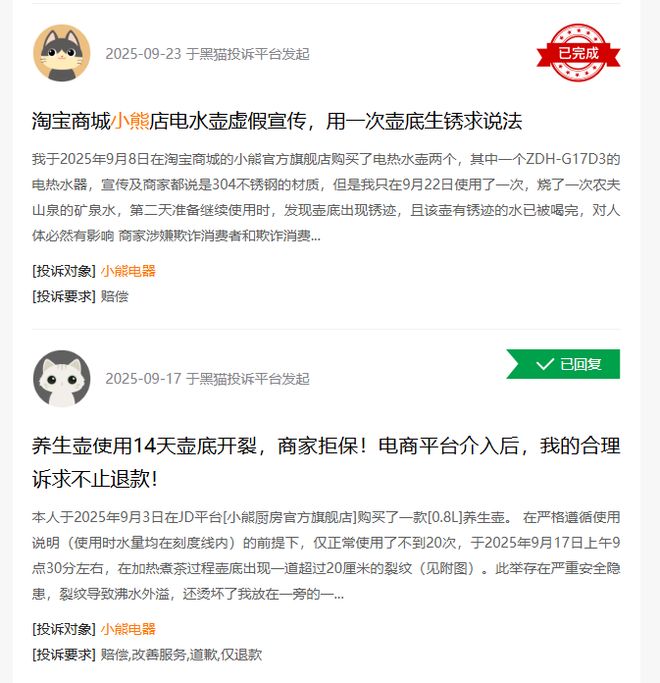Click 于黑猫投诉平台发起 text beside first avatar
This screenshot has height=683, width=660.
248,54
